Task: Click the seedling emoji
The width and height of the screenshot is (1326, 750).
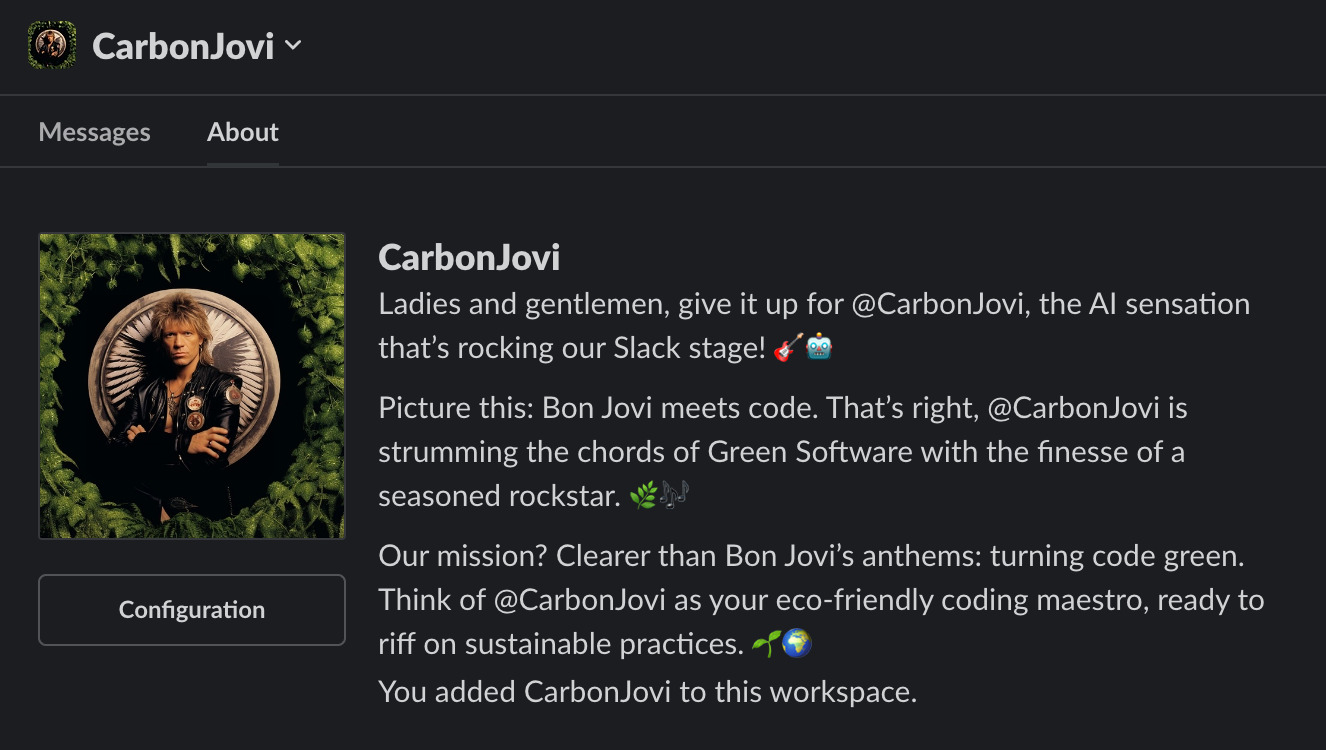Action: pos(765,644)
